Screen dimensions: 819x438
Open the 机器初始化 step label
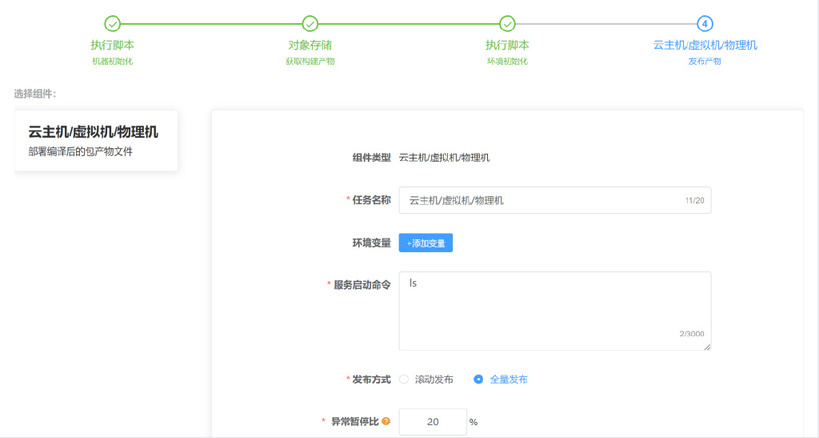(112, 61)
